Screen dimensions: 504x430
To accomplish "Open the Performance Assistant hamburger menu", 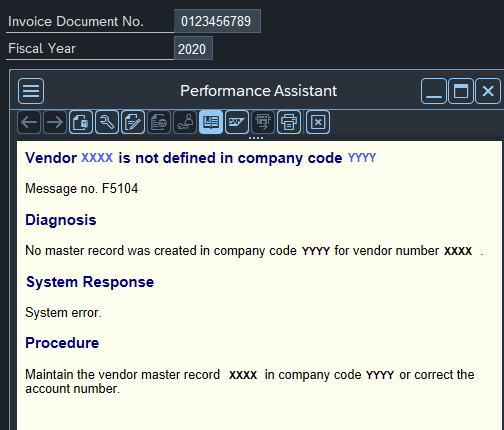I will click(x=31, y=91).
